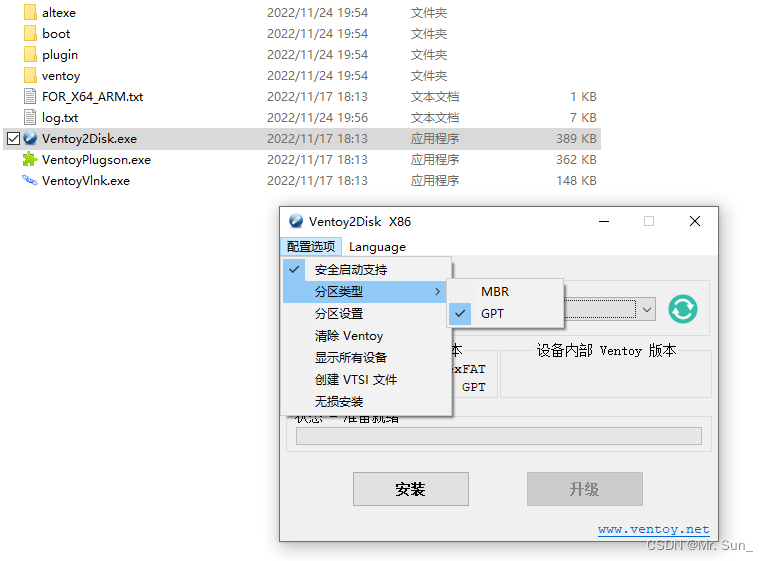The height and width of the screenshot is (561, 768).
Task: Click the 2022/11/24 19:56 date cell
Action: (x=317, y=118)
